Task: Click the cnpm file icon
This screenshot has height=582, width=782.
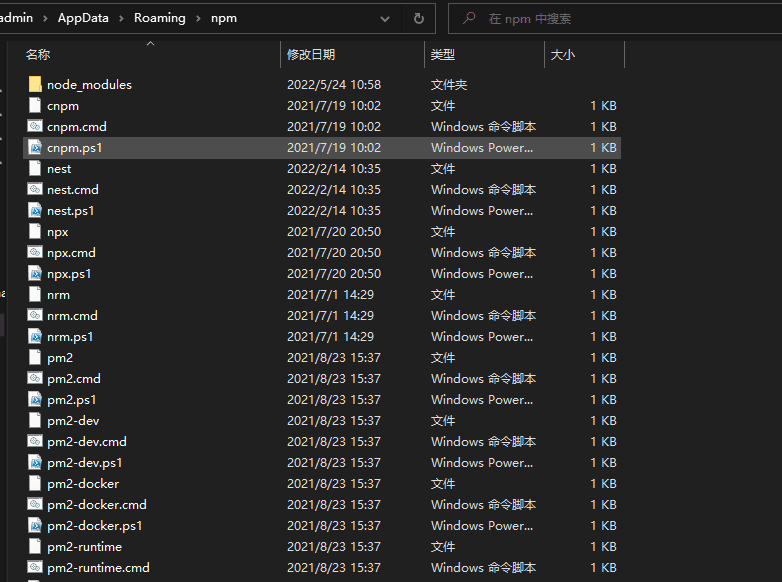Action: click(x=35, y=105)
